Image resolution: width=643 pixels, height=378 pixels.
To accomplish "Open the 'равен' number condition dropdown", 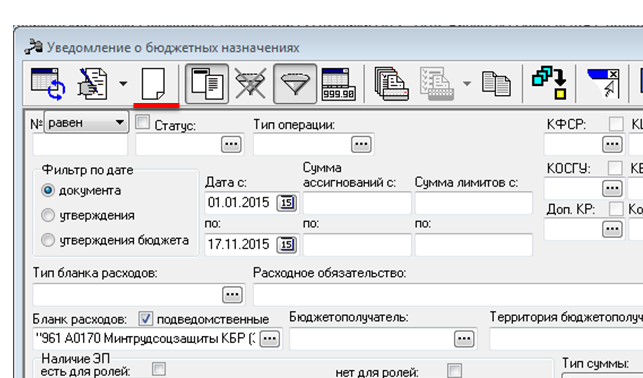I will (x=87, y=122).
